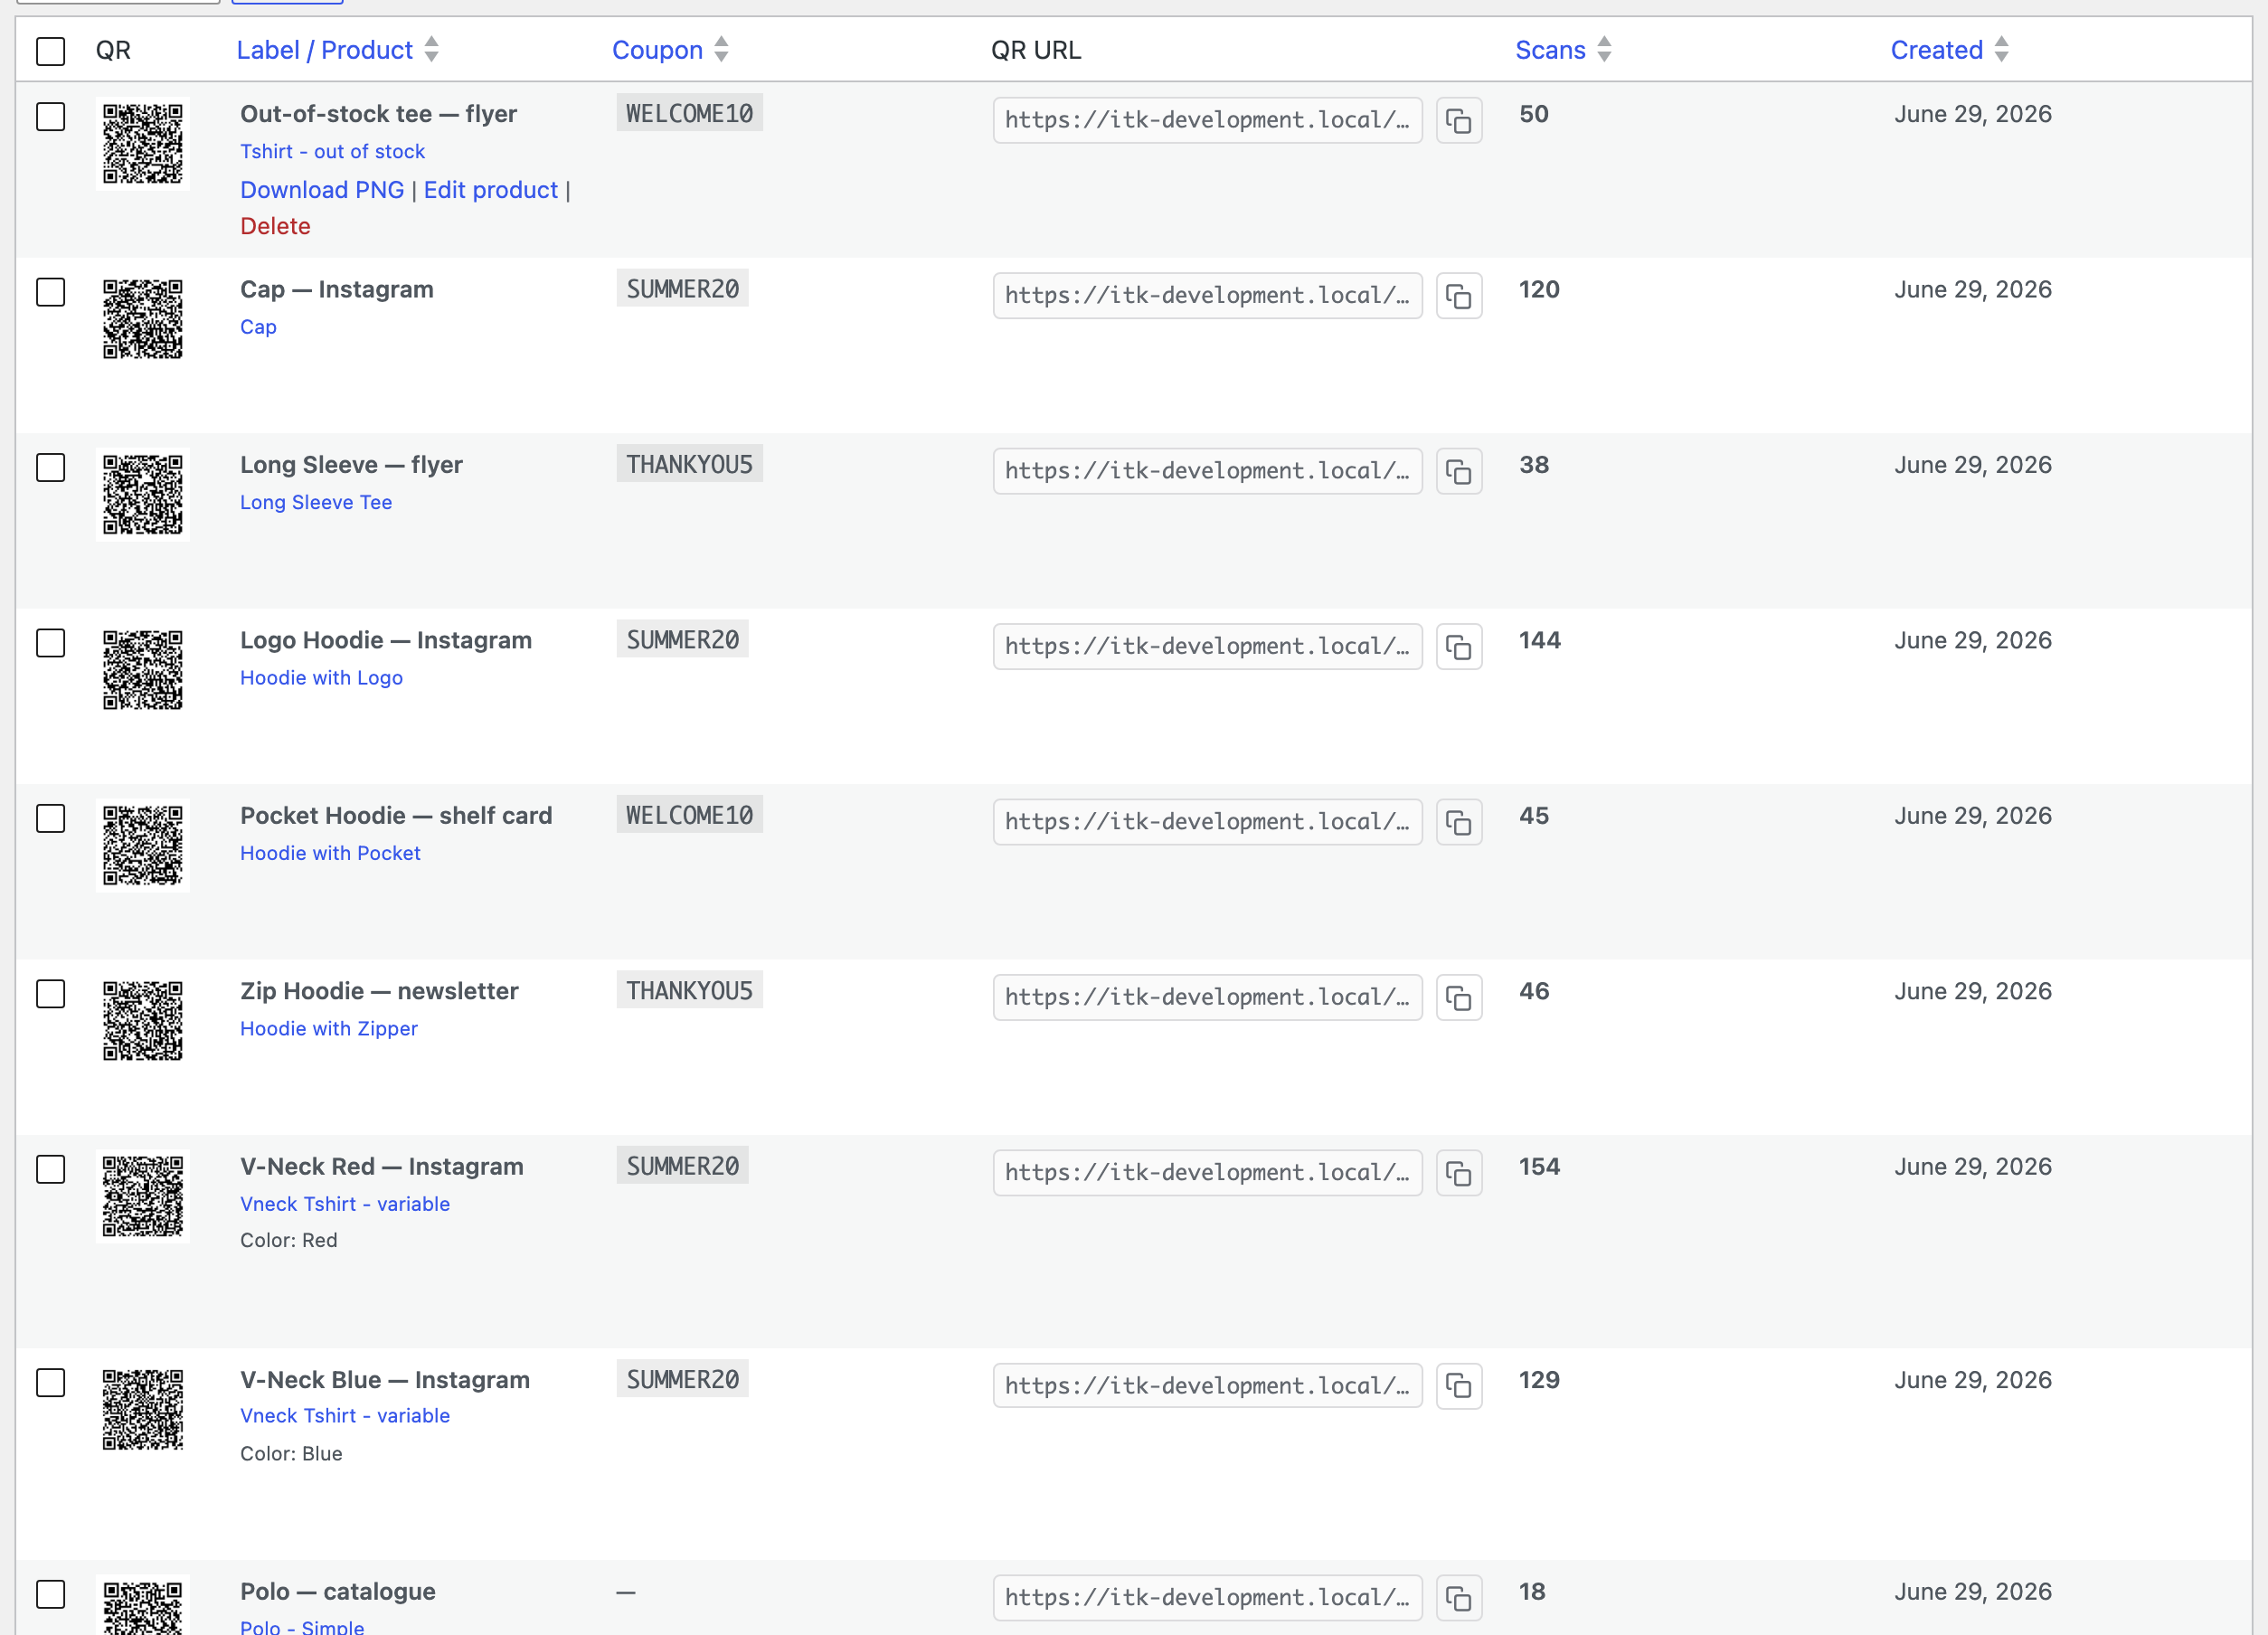
Task: Select the Pocket Hoodie — shelf card checkbox
Action: 50,818
